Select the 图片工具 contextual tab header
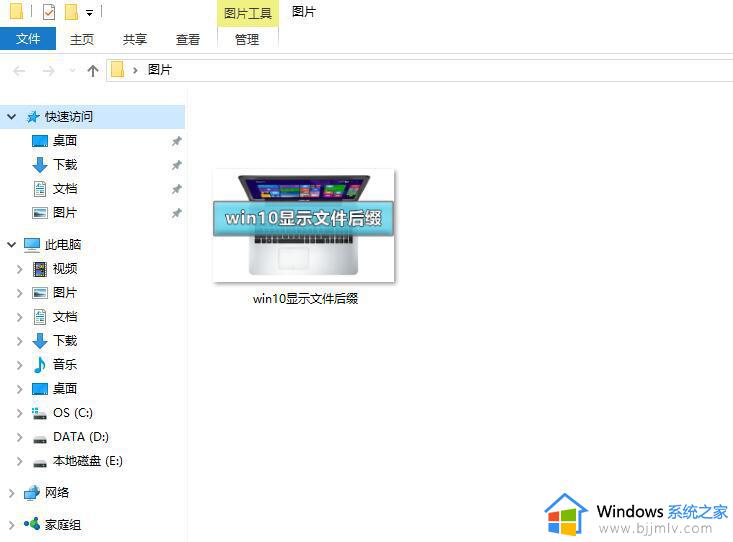The width and height of the screenshot is (733, 542). pyautogui.click(x=248, y=13)
